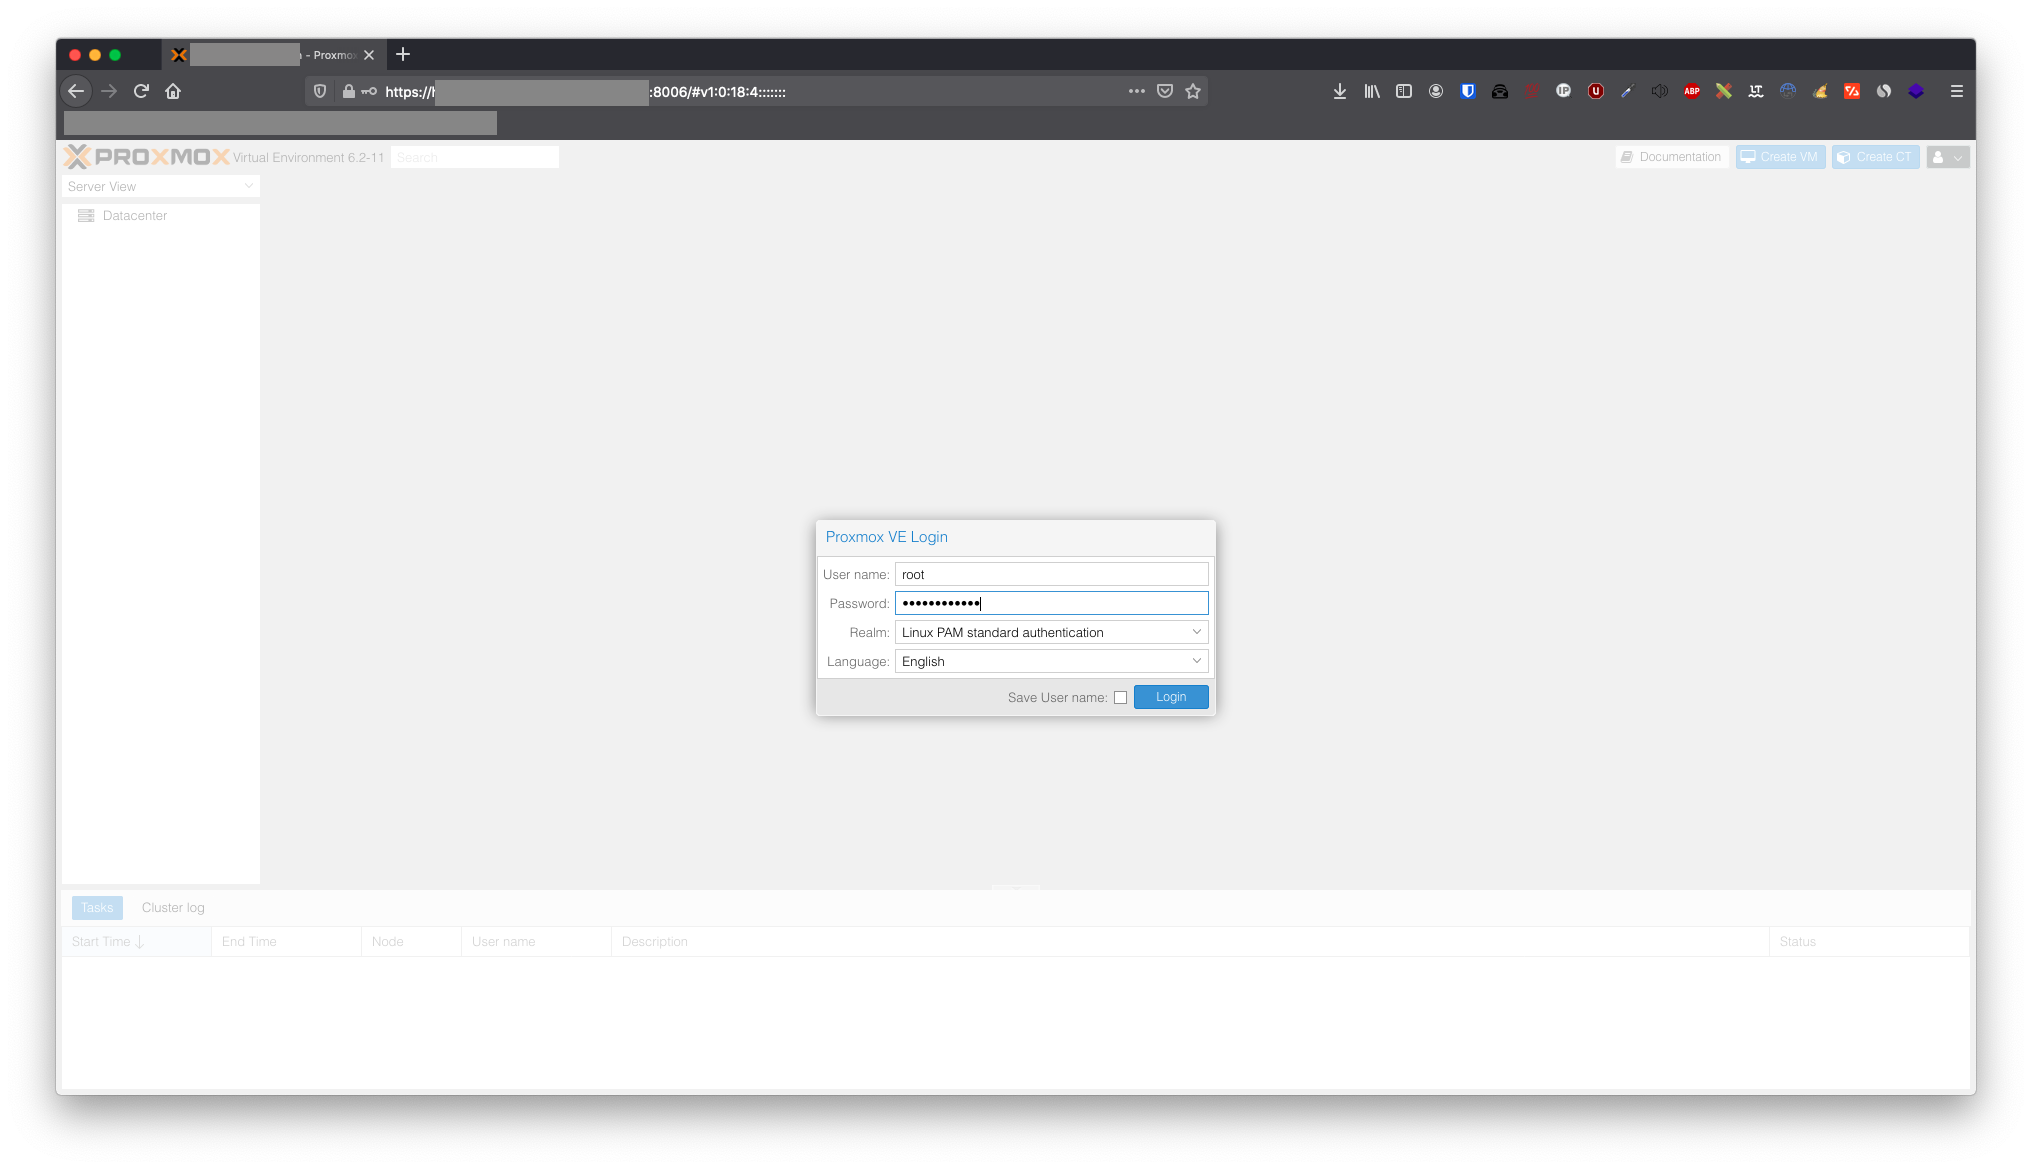Reload the current page

141,91
